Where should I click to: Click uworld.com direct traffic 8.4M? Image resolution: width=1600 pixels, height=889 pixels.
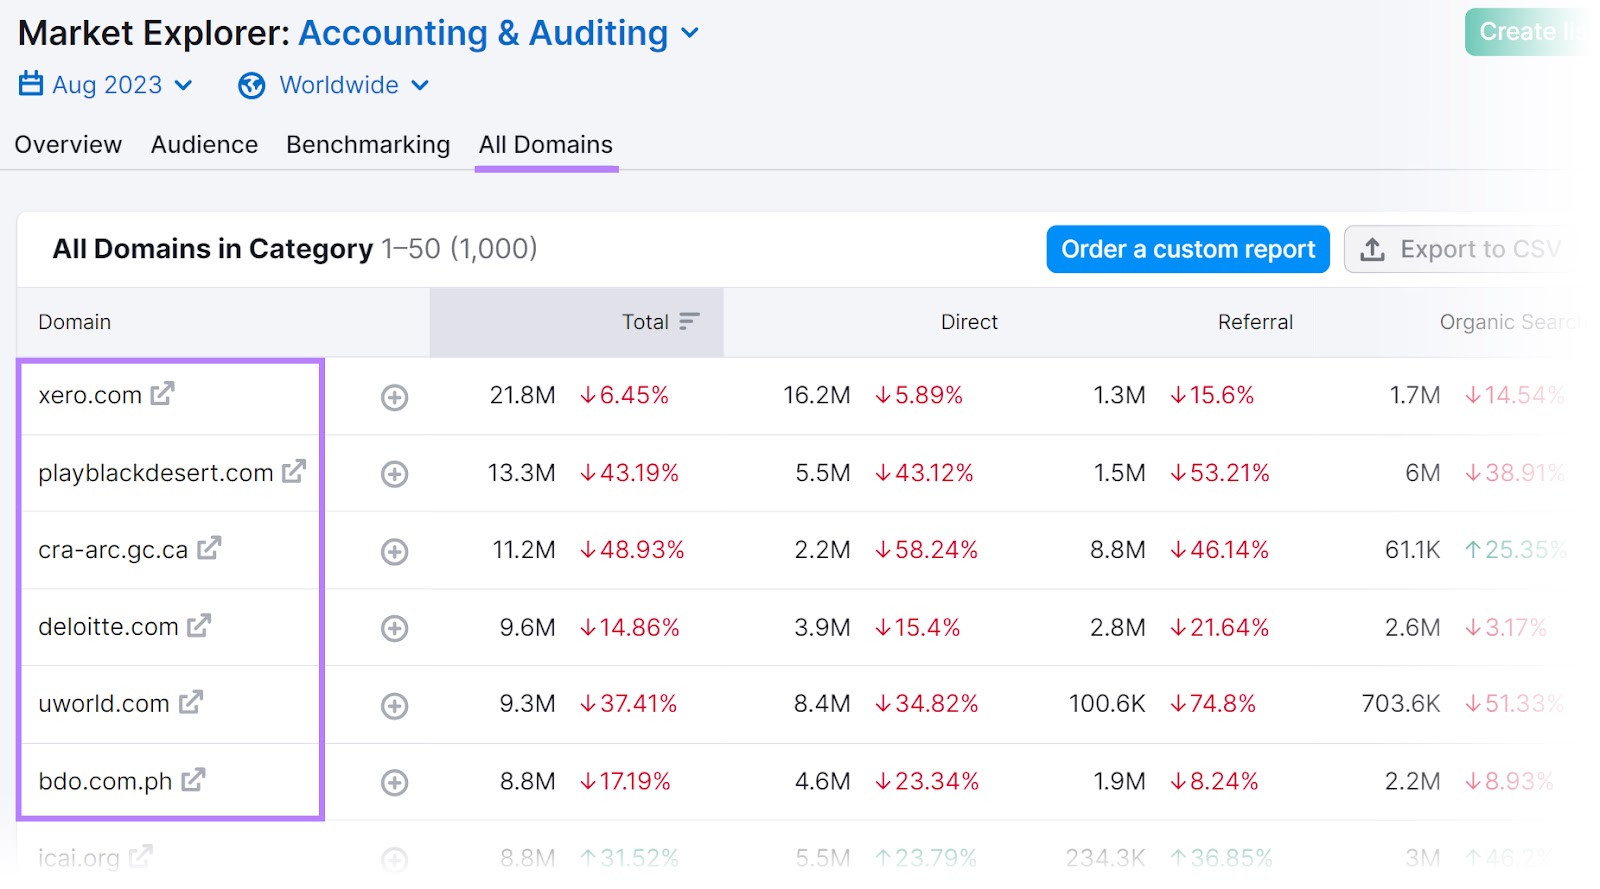tap(822, 703)
